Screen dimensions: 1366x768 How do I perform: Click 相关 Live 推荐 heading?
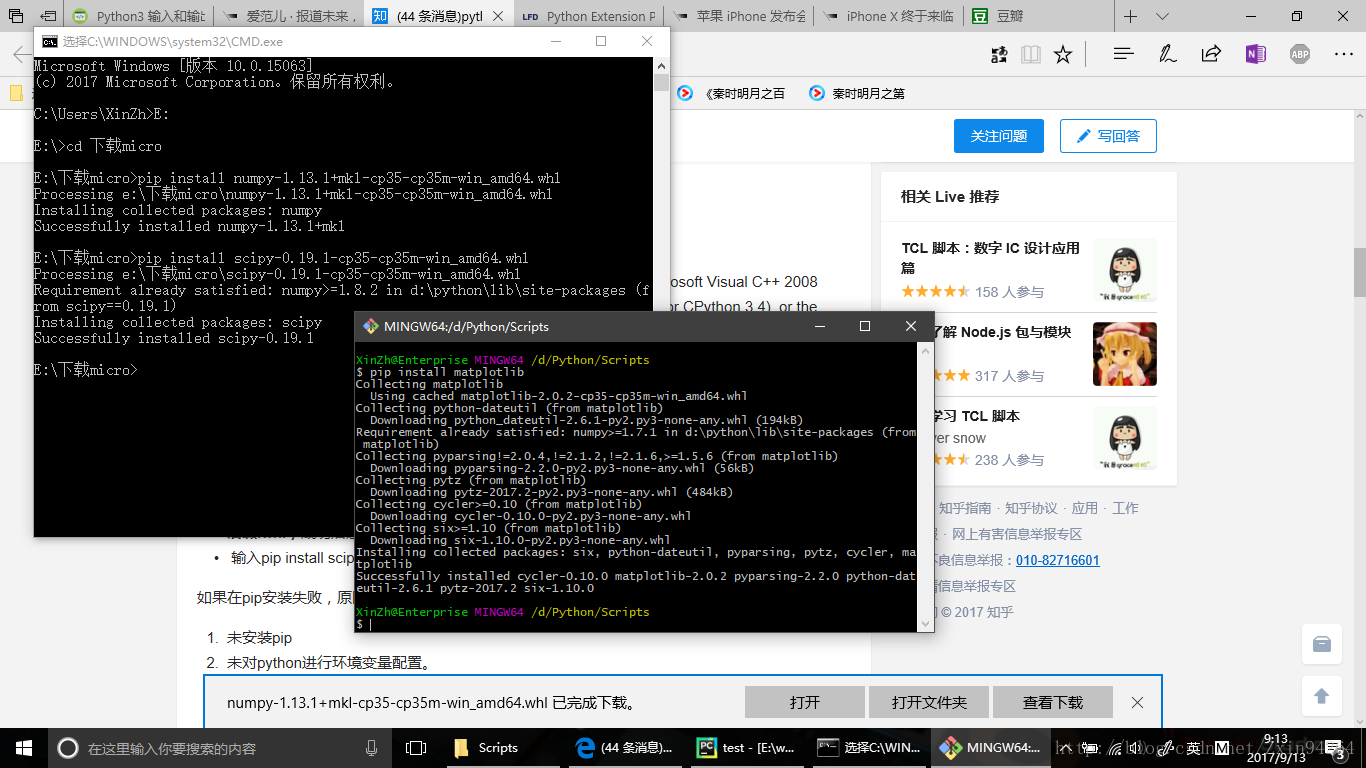click(x=950, y=196)
